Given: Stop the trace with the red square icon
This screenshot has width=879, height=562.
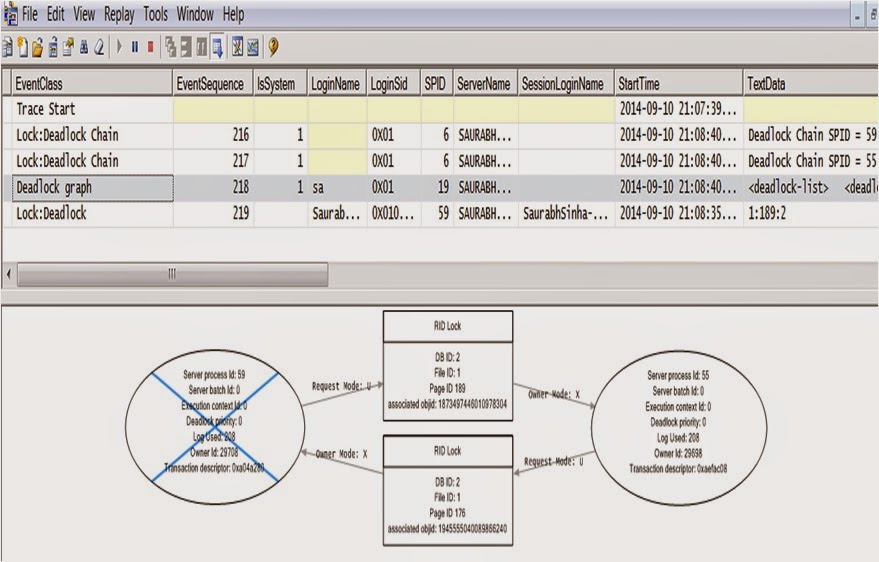Looking at the screenshot, I should pos(151,47).
